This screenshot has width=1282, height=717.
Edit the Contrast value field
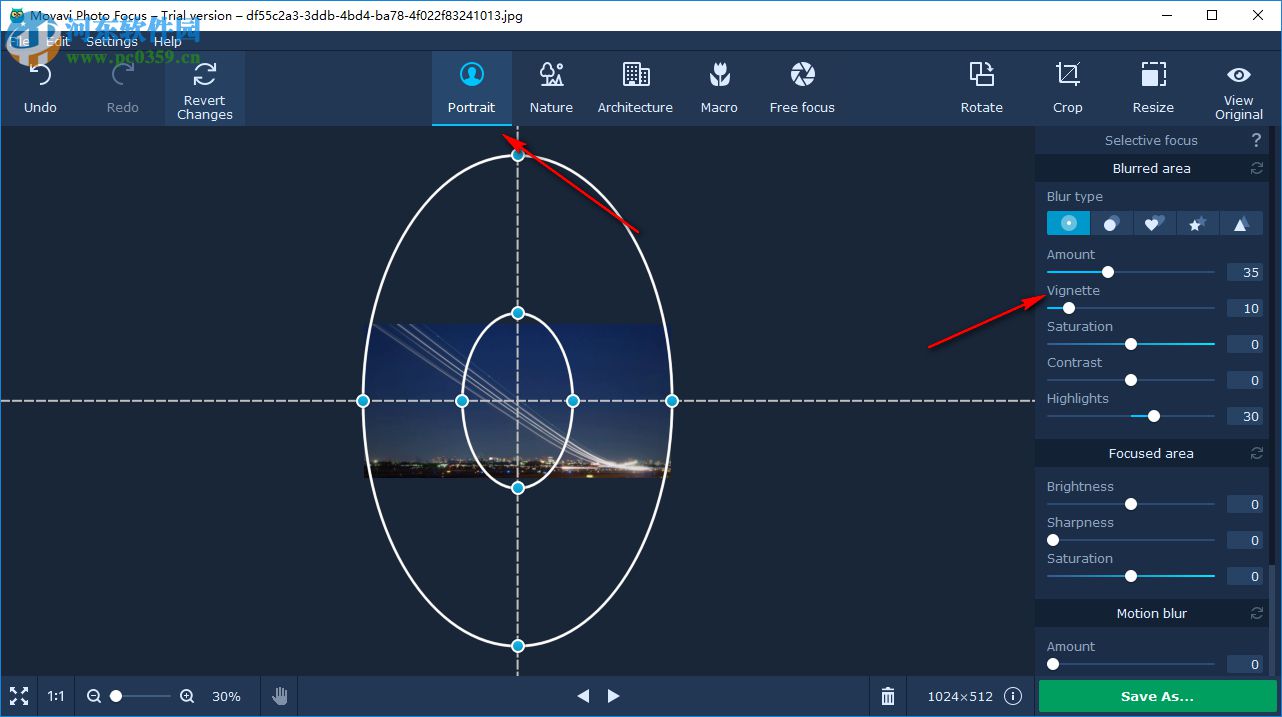click(x=1245, y=381)
